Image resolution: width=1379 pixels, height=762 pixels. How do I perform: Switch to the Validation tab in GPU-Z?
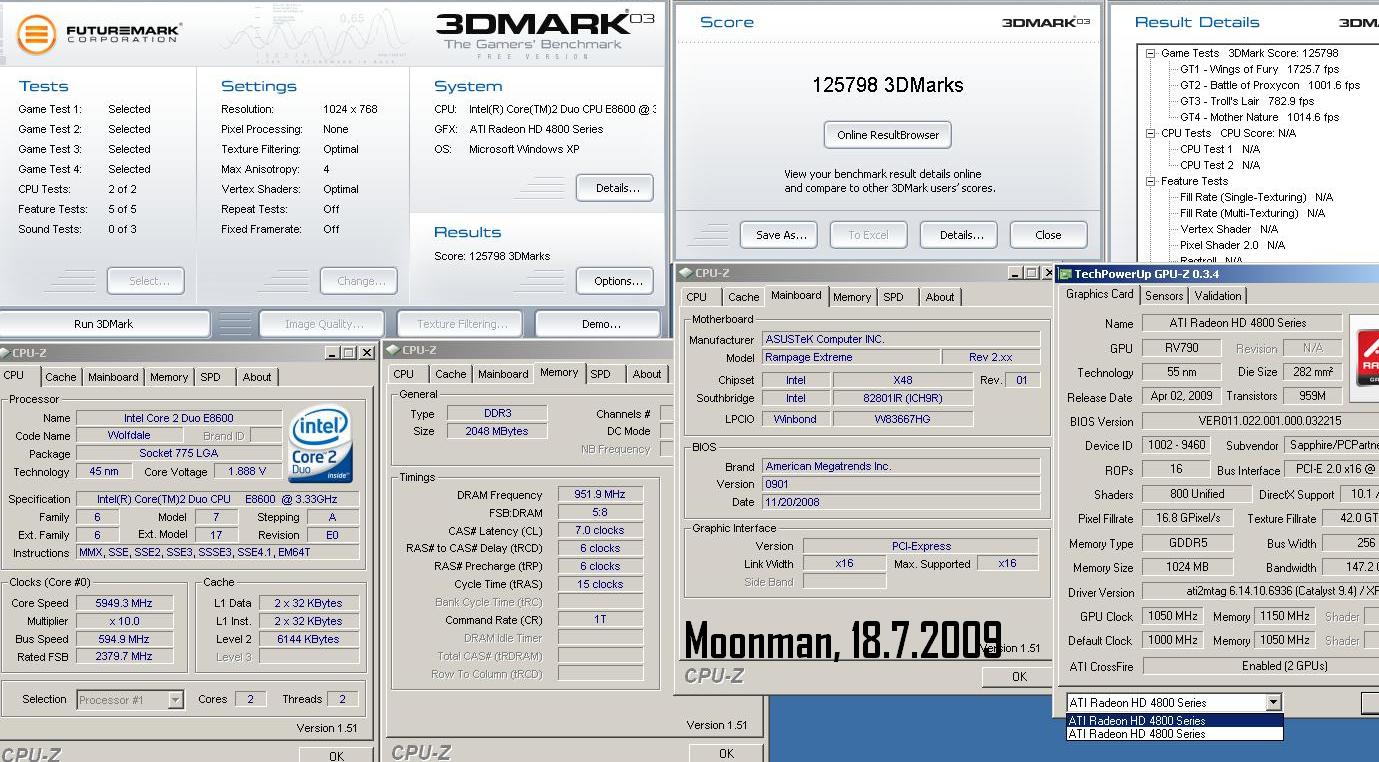tap(1218, 296)
